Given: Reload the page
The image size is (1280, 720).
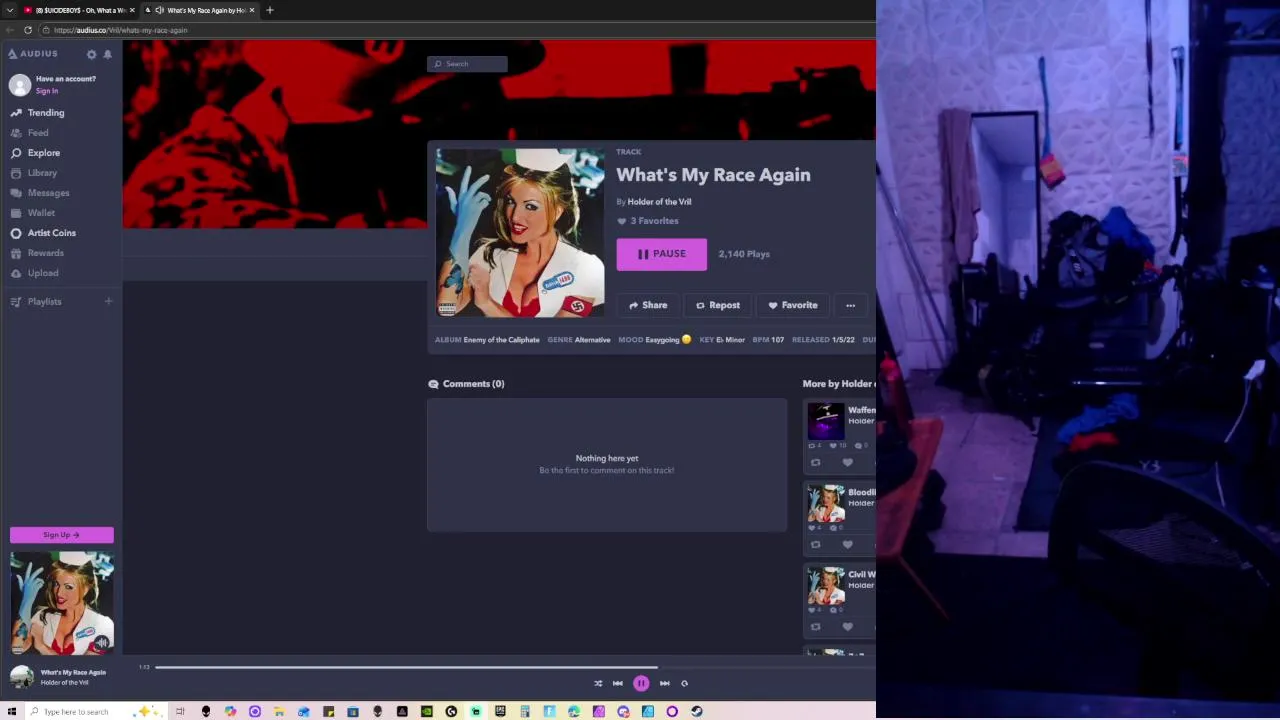Looking at the screenshot, I should (28, 30).
